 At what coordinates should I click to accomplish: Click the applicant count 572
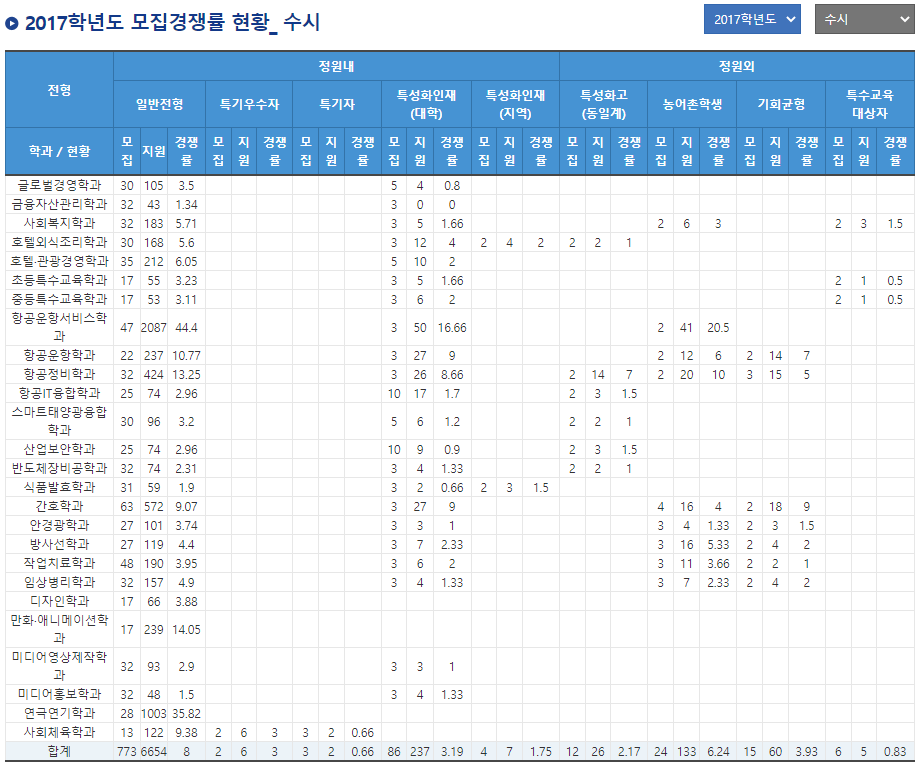pyautogui.click(x=154, y=507)
